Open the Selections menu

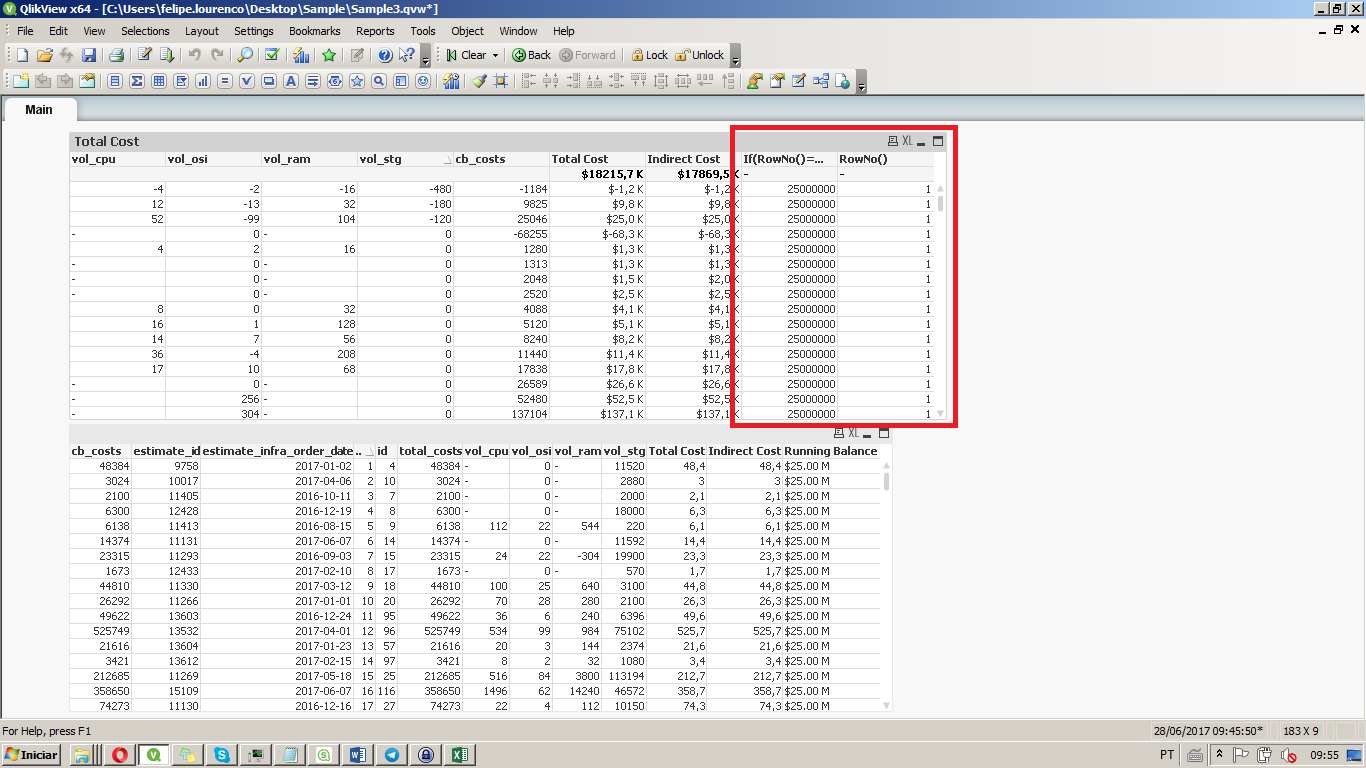145,31
